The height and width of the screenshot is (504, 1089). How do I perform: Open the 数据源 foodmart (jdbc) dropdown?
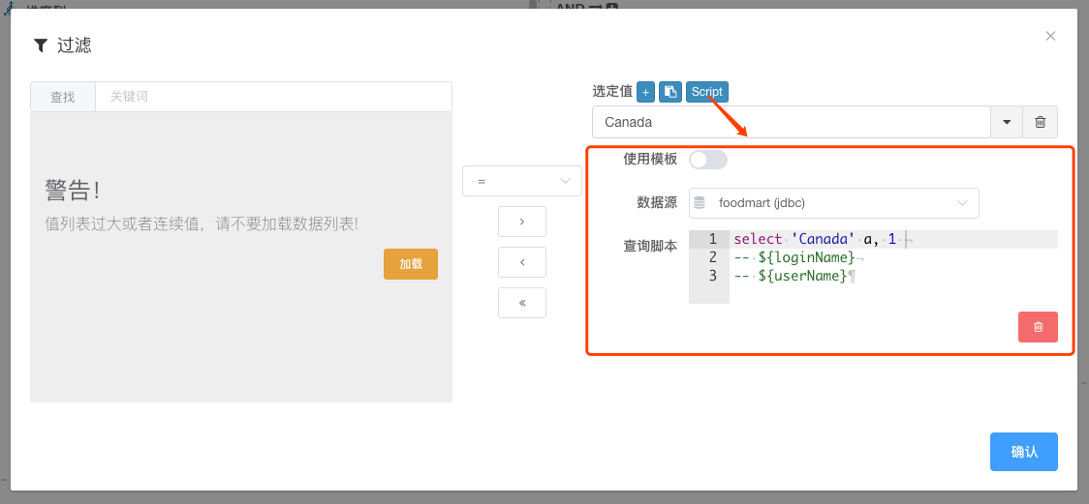click(834, 203)
